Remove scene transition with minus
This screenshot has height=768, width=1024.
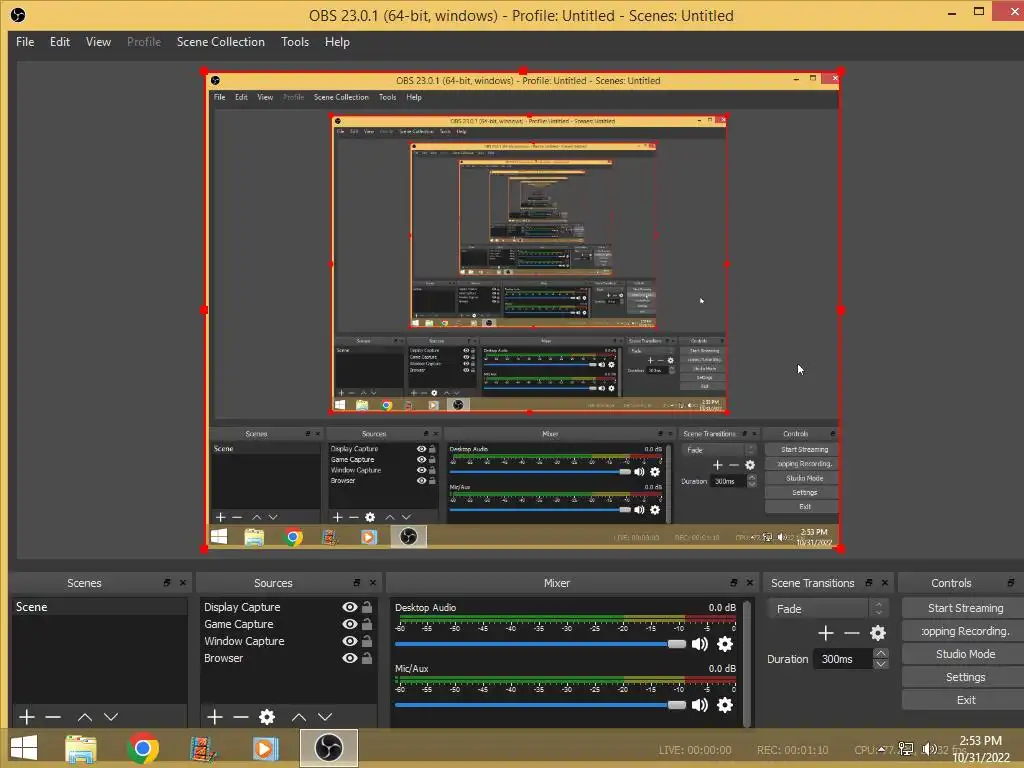coord(852,633)
